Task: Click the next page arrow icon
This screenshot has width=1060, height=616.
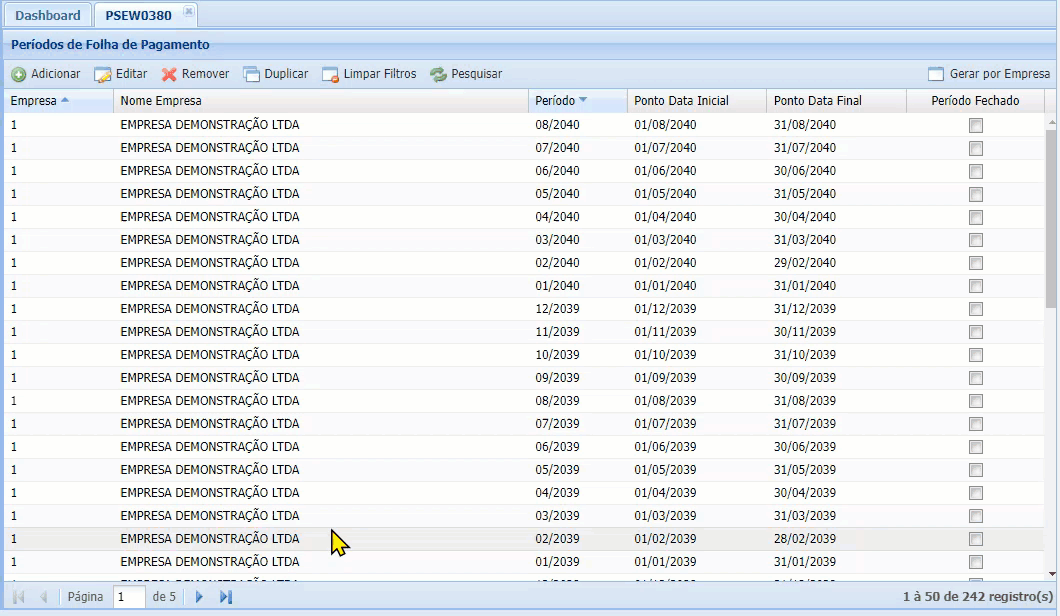Action: tap(198, 596)
